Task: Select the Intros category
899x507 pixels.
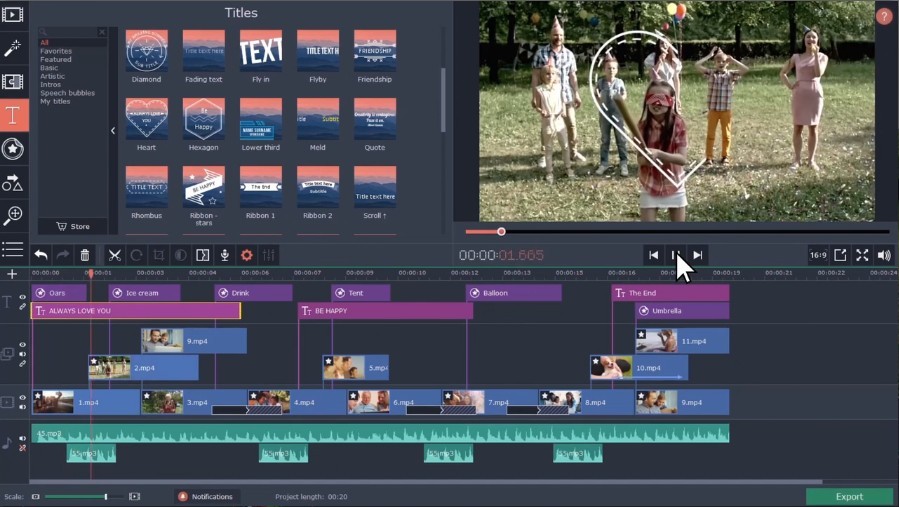Action: click(x=50, y=84)
